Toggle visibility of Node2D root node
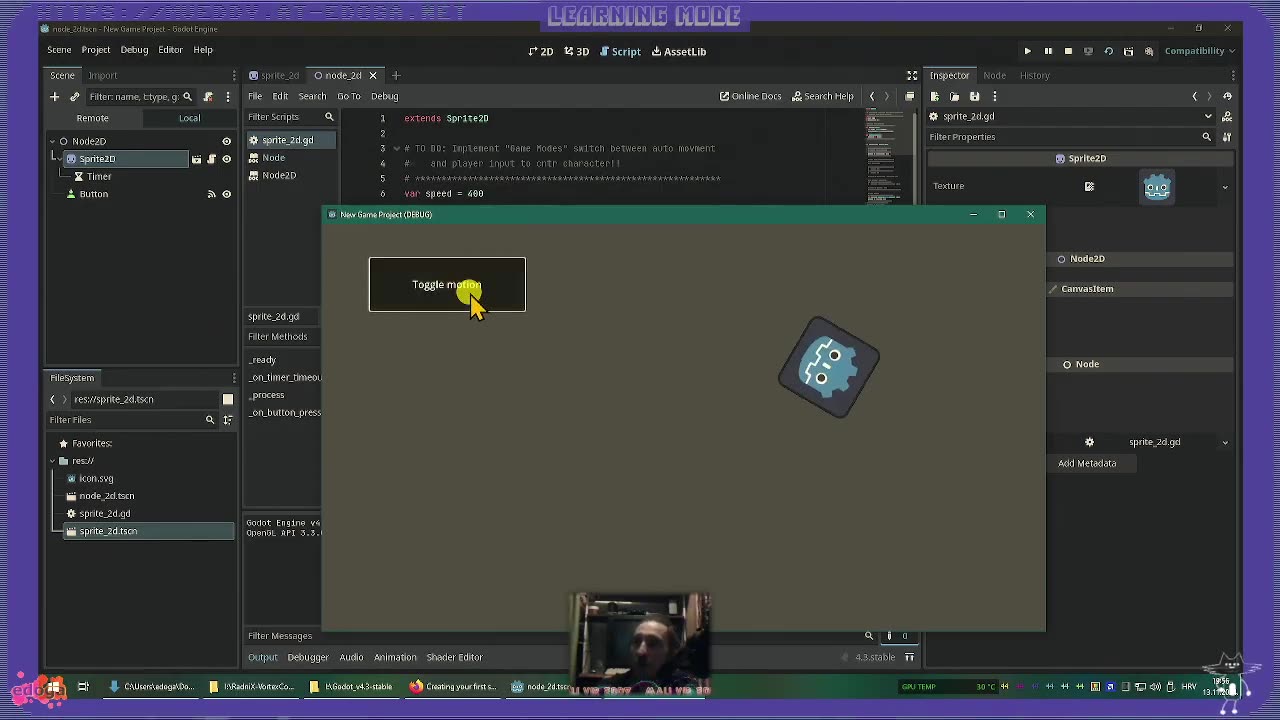The width and height of the screenshot is (1280, 720). click(x=226, y=141)
